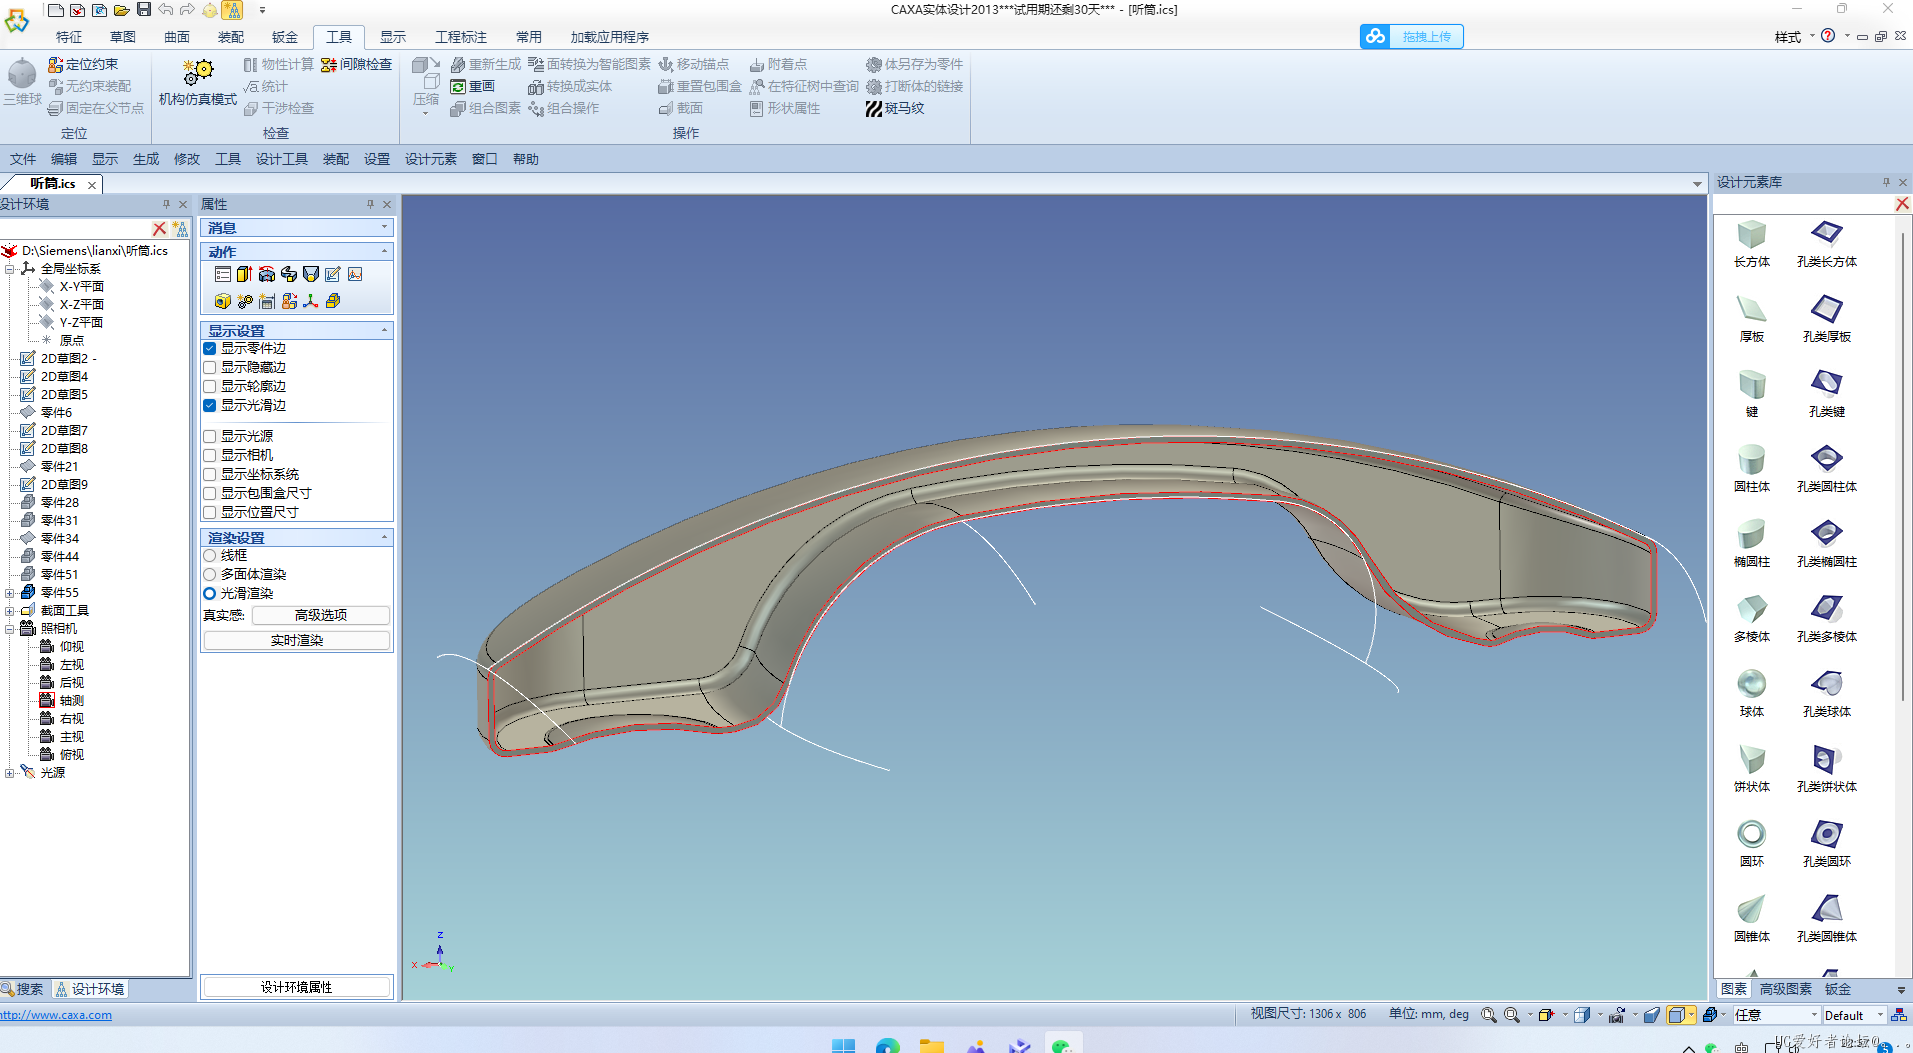Image resolution: width=1913 pixels, height=1053 pixels.
Task: Enable 显示相机 checkbox
Action: 210,456
